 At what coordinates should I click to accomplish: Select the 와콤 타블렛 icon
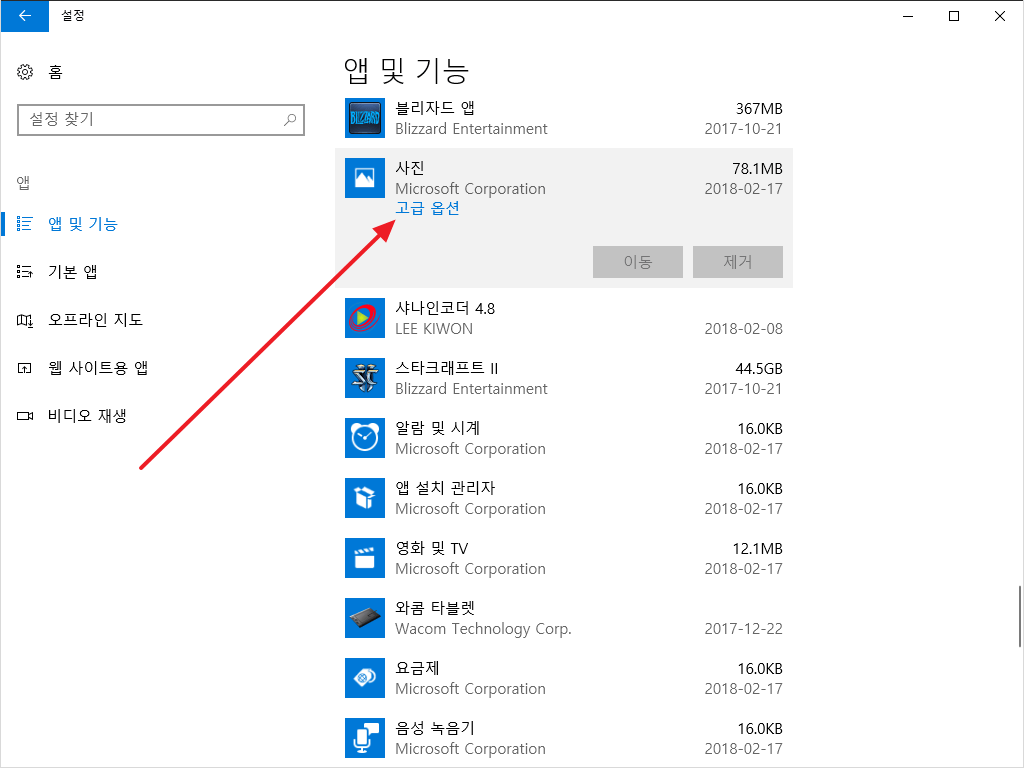click(x=364, y=618)
